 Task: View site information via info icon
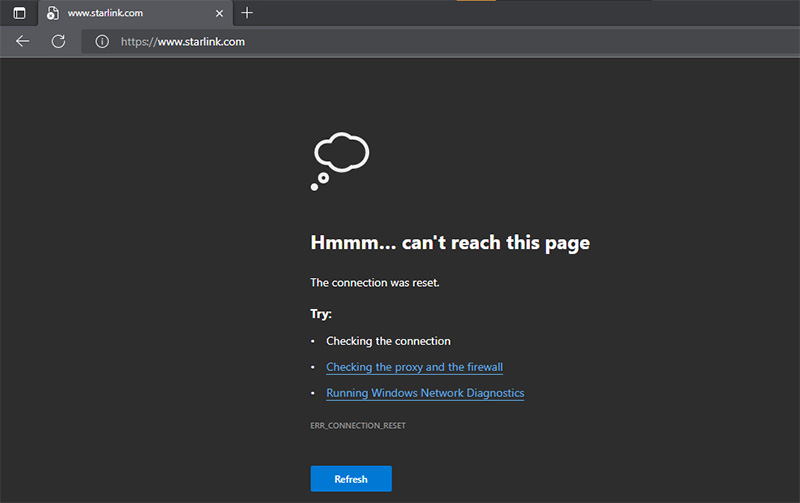(101, 42)
